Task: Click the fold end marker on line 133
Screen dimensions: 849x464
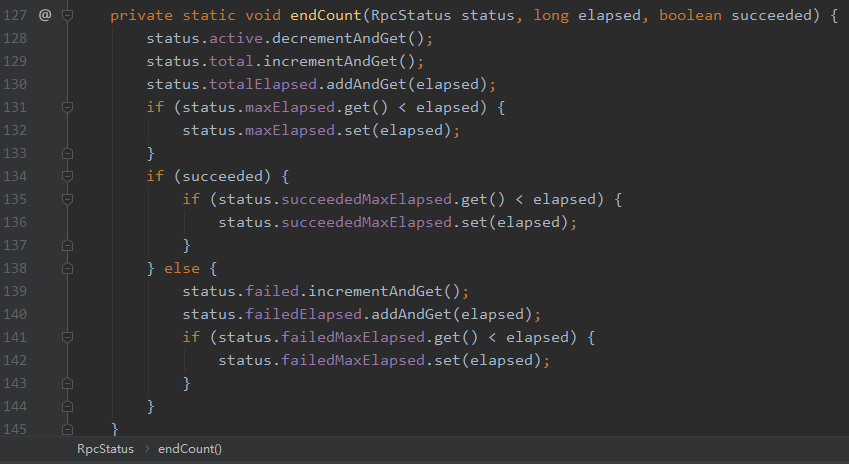Action: coord(67,153)
